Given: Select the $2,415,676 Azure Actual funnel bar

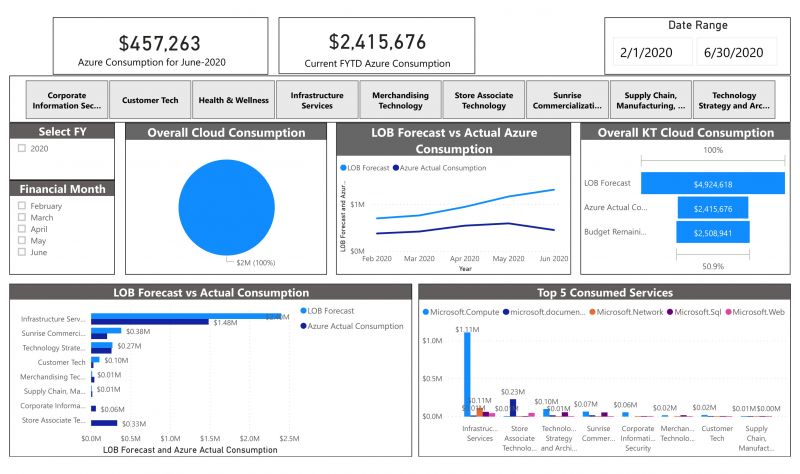Looking at the screenshot, I should pos(713,208).
